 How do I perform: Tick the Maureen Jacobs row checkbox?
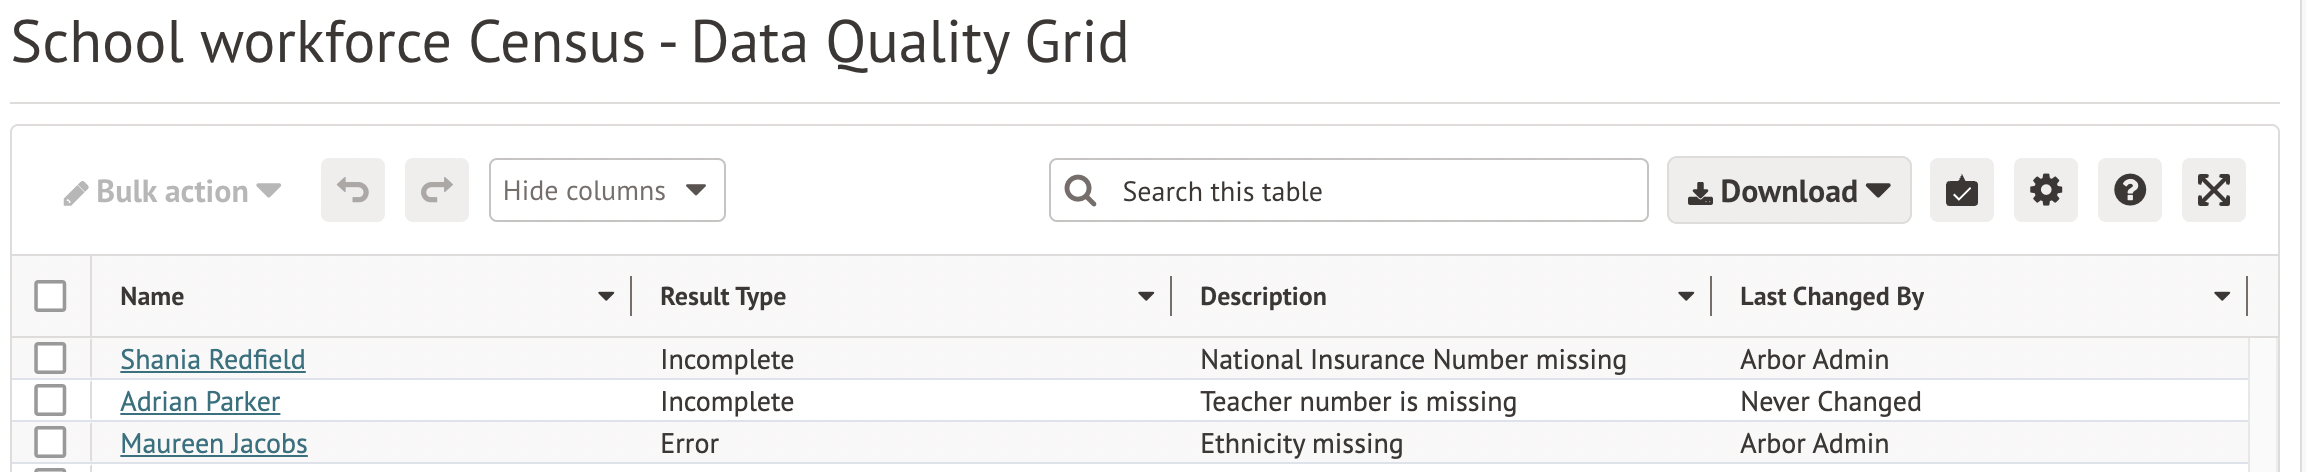(x=50, y=442)
